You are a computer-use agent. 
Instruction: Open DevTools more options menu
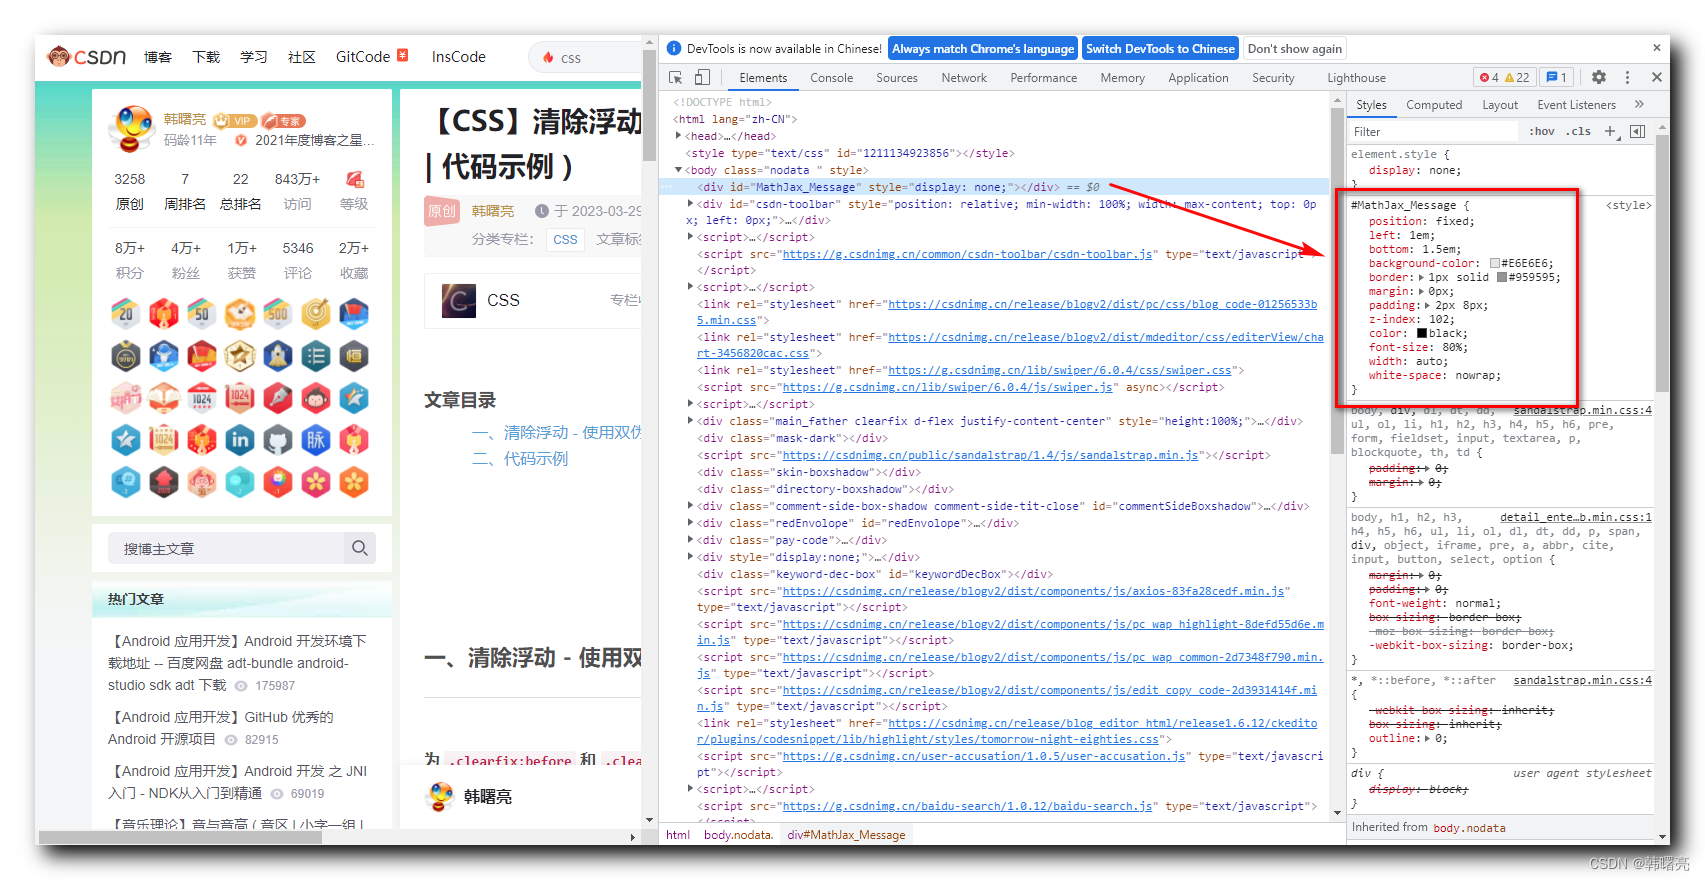[x=1627, y=77]
